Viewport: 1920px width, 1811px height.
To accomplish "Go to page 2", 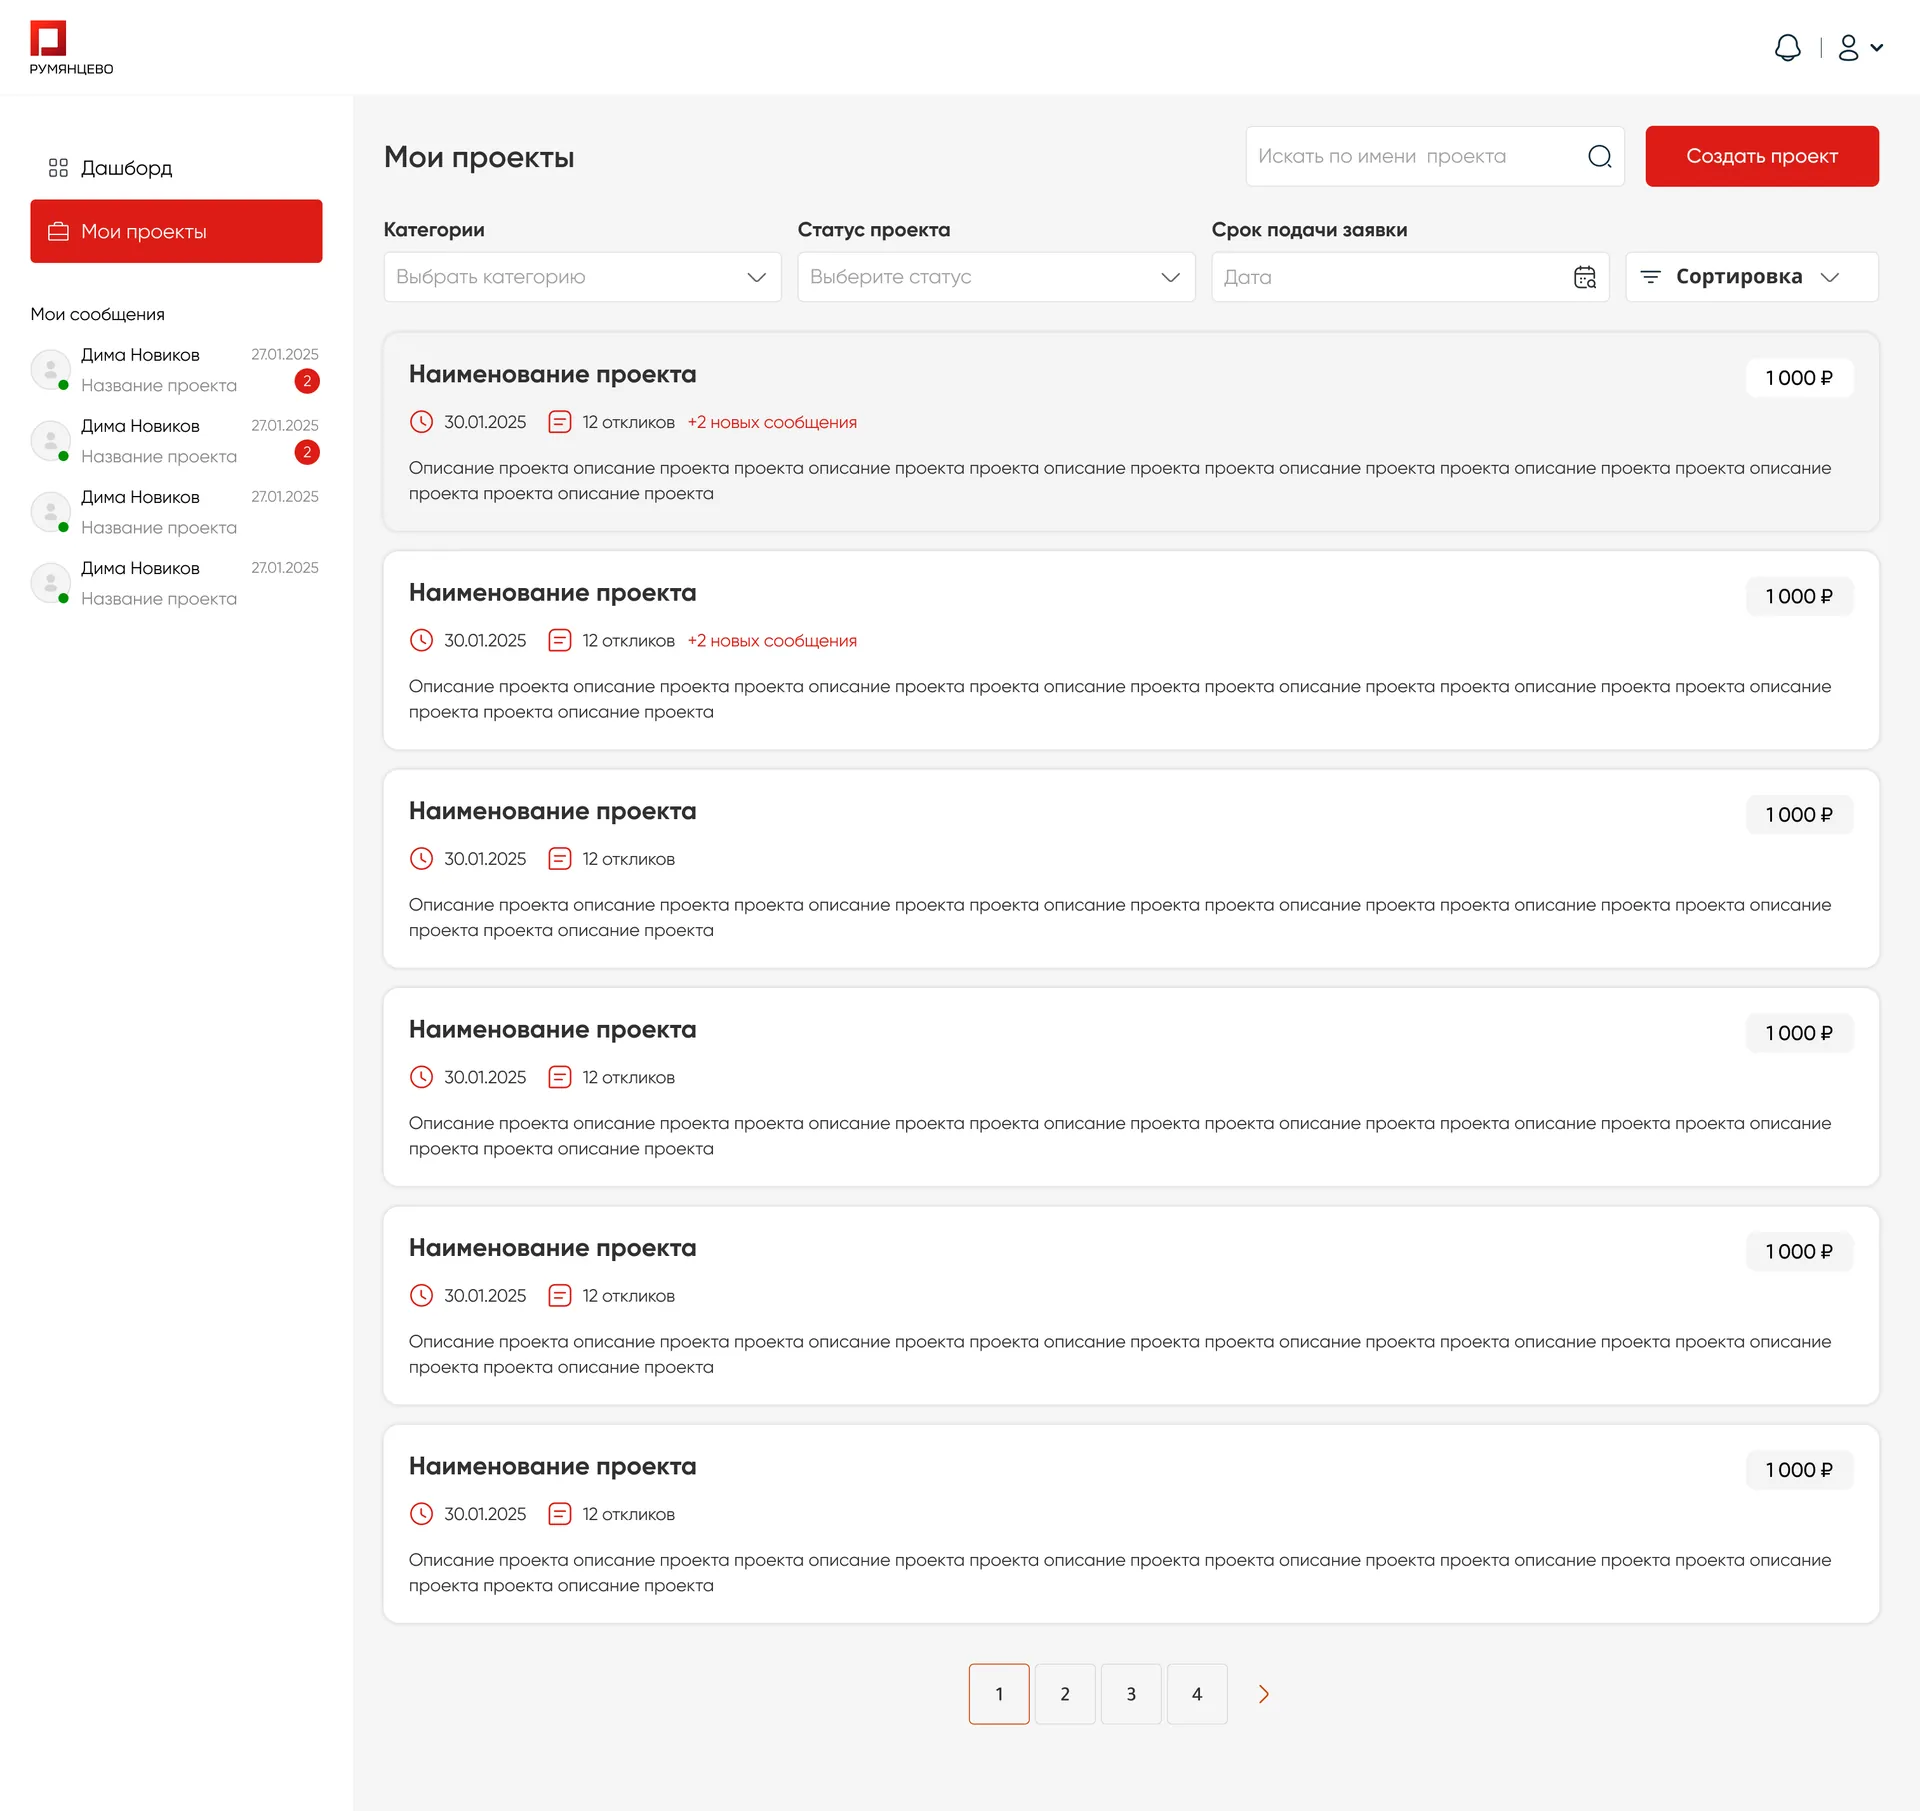I will click(x=1065, y=1694).
